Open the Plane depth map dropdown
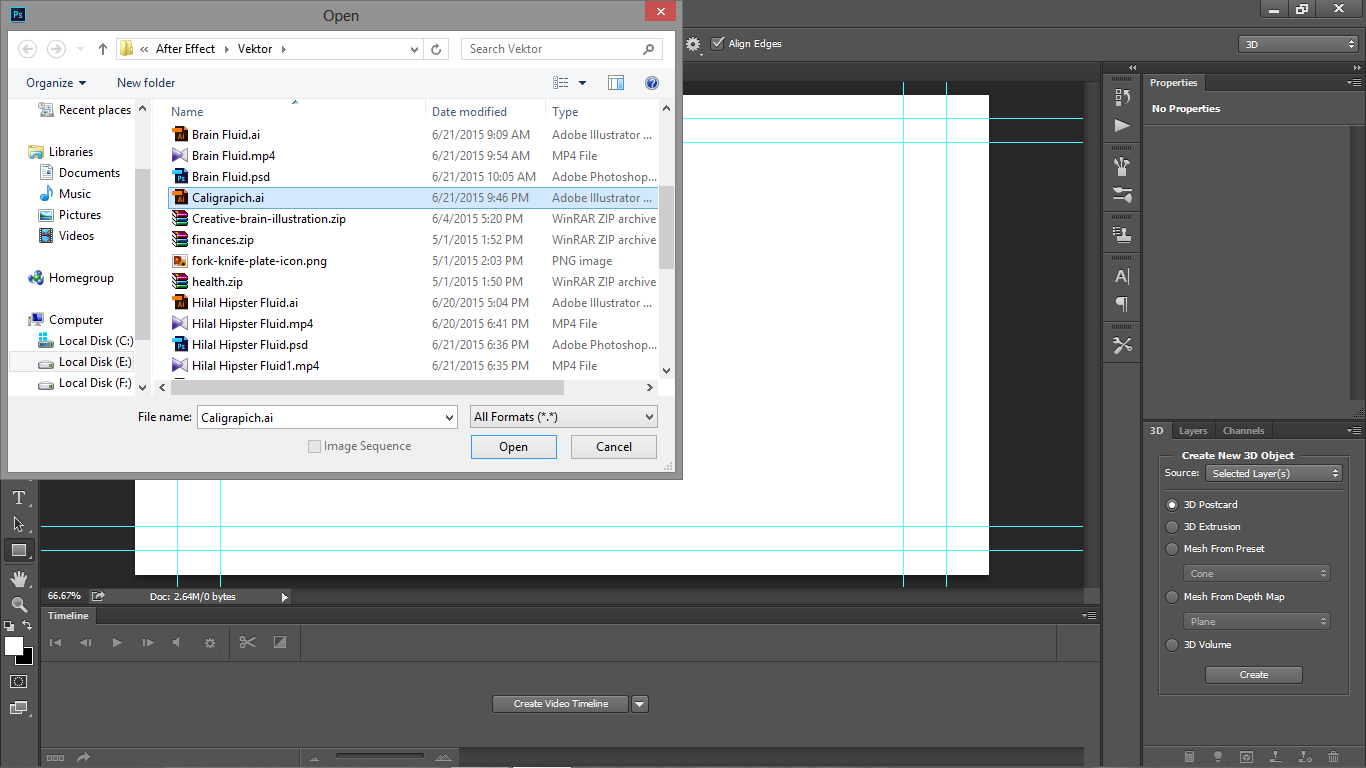 tap(1257, 621)
